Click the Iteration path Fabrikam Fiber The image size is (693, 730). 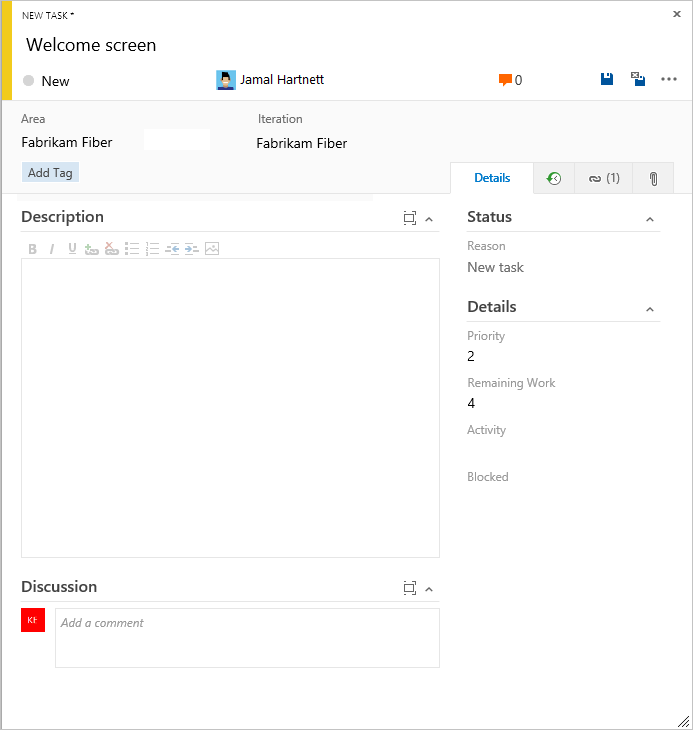tap(302, 143)
